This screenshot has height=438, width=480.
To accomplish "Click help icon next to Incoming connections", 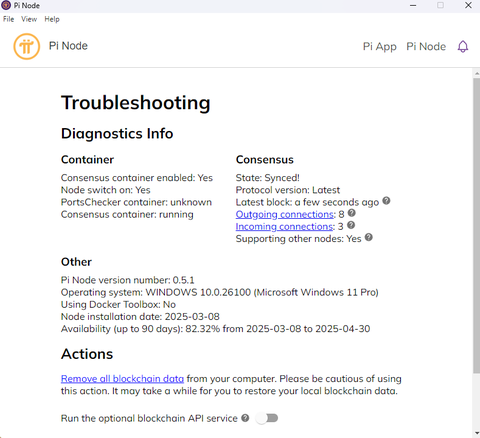I will click(x=351, y=225).
